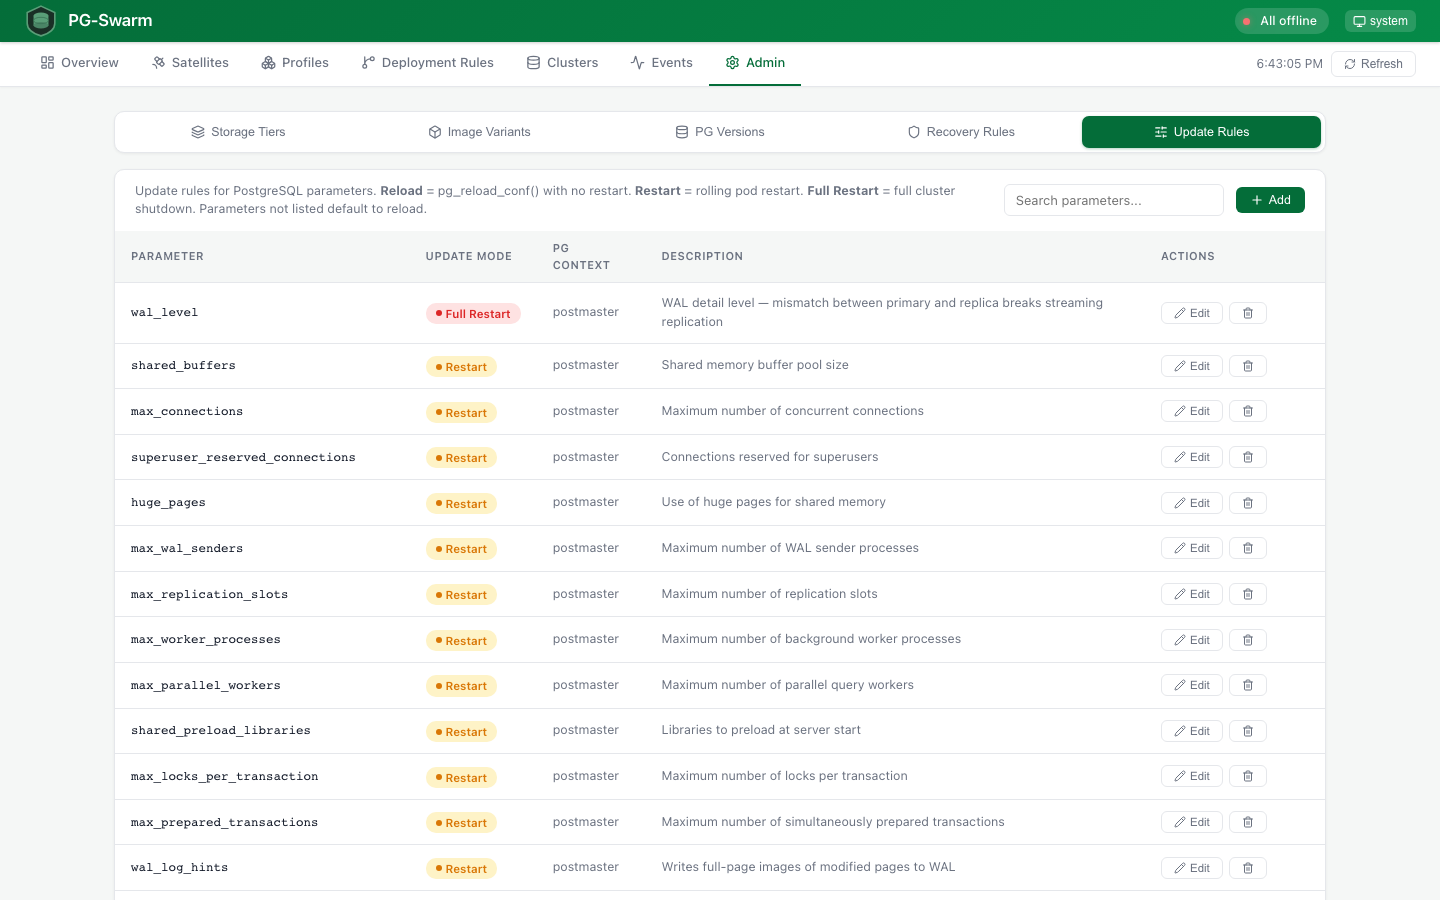Edit the max_prepared_transactions rule
This screenshot has height=900, width=1440.
pos(1191,822)
